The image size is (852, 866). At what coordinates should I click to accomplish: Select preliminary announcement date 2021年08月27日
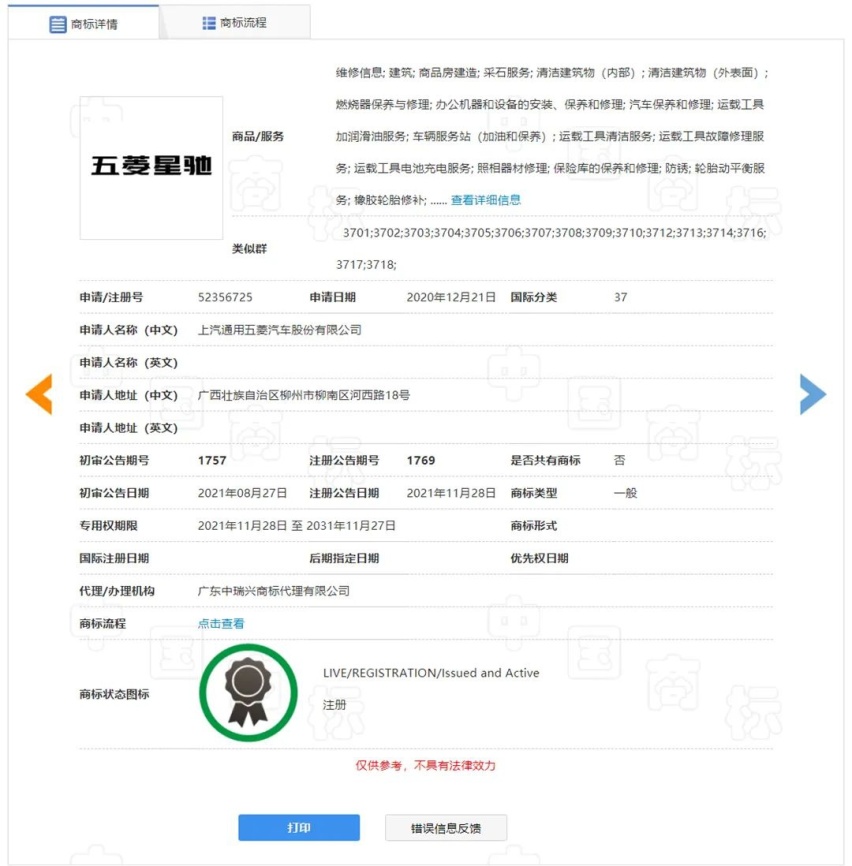242,493
